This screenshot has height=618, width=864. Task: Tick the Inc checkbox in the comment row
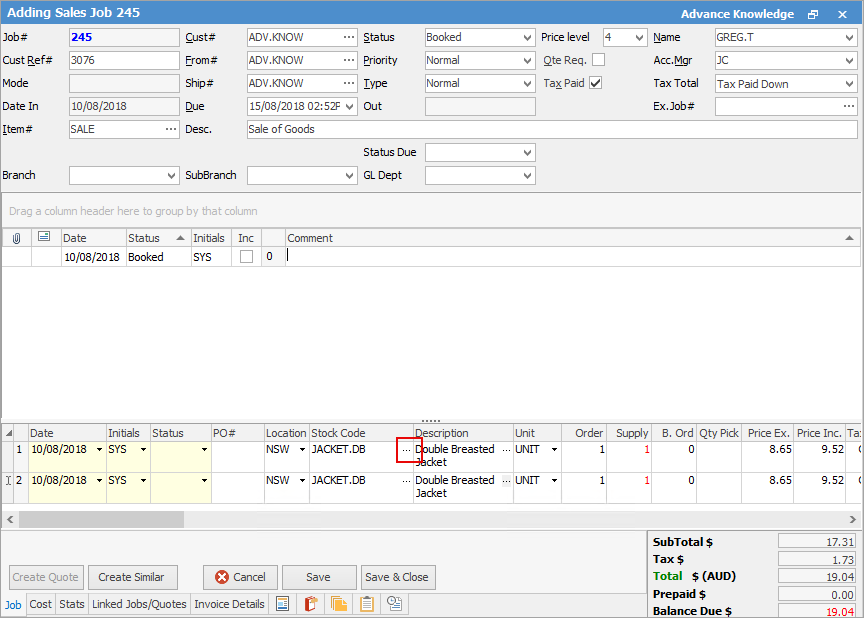pos(246,257)
